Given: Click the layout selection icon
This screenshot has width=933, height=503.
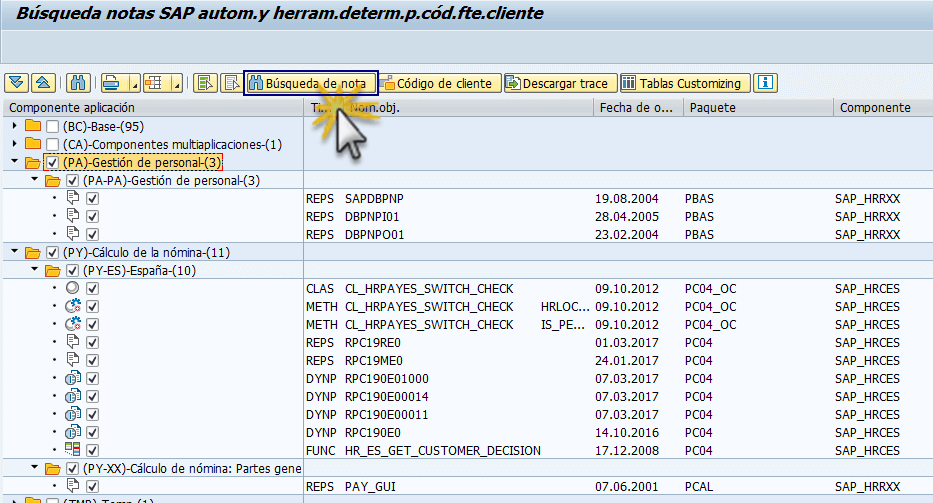Looking at the screenshot, I should 155,83.
